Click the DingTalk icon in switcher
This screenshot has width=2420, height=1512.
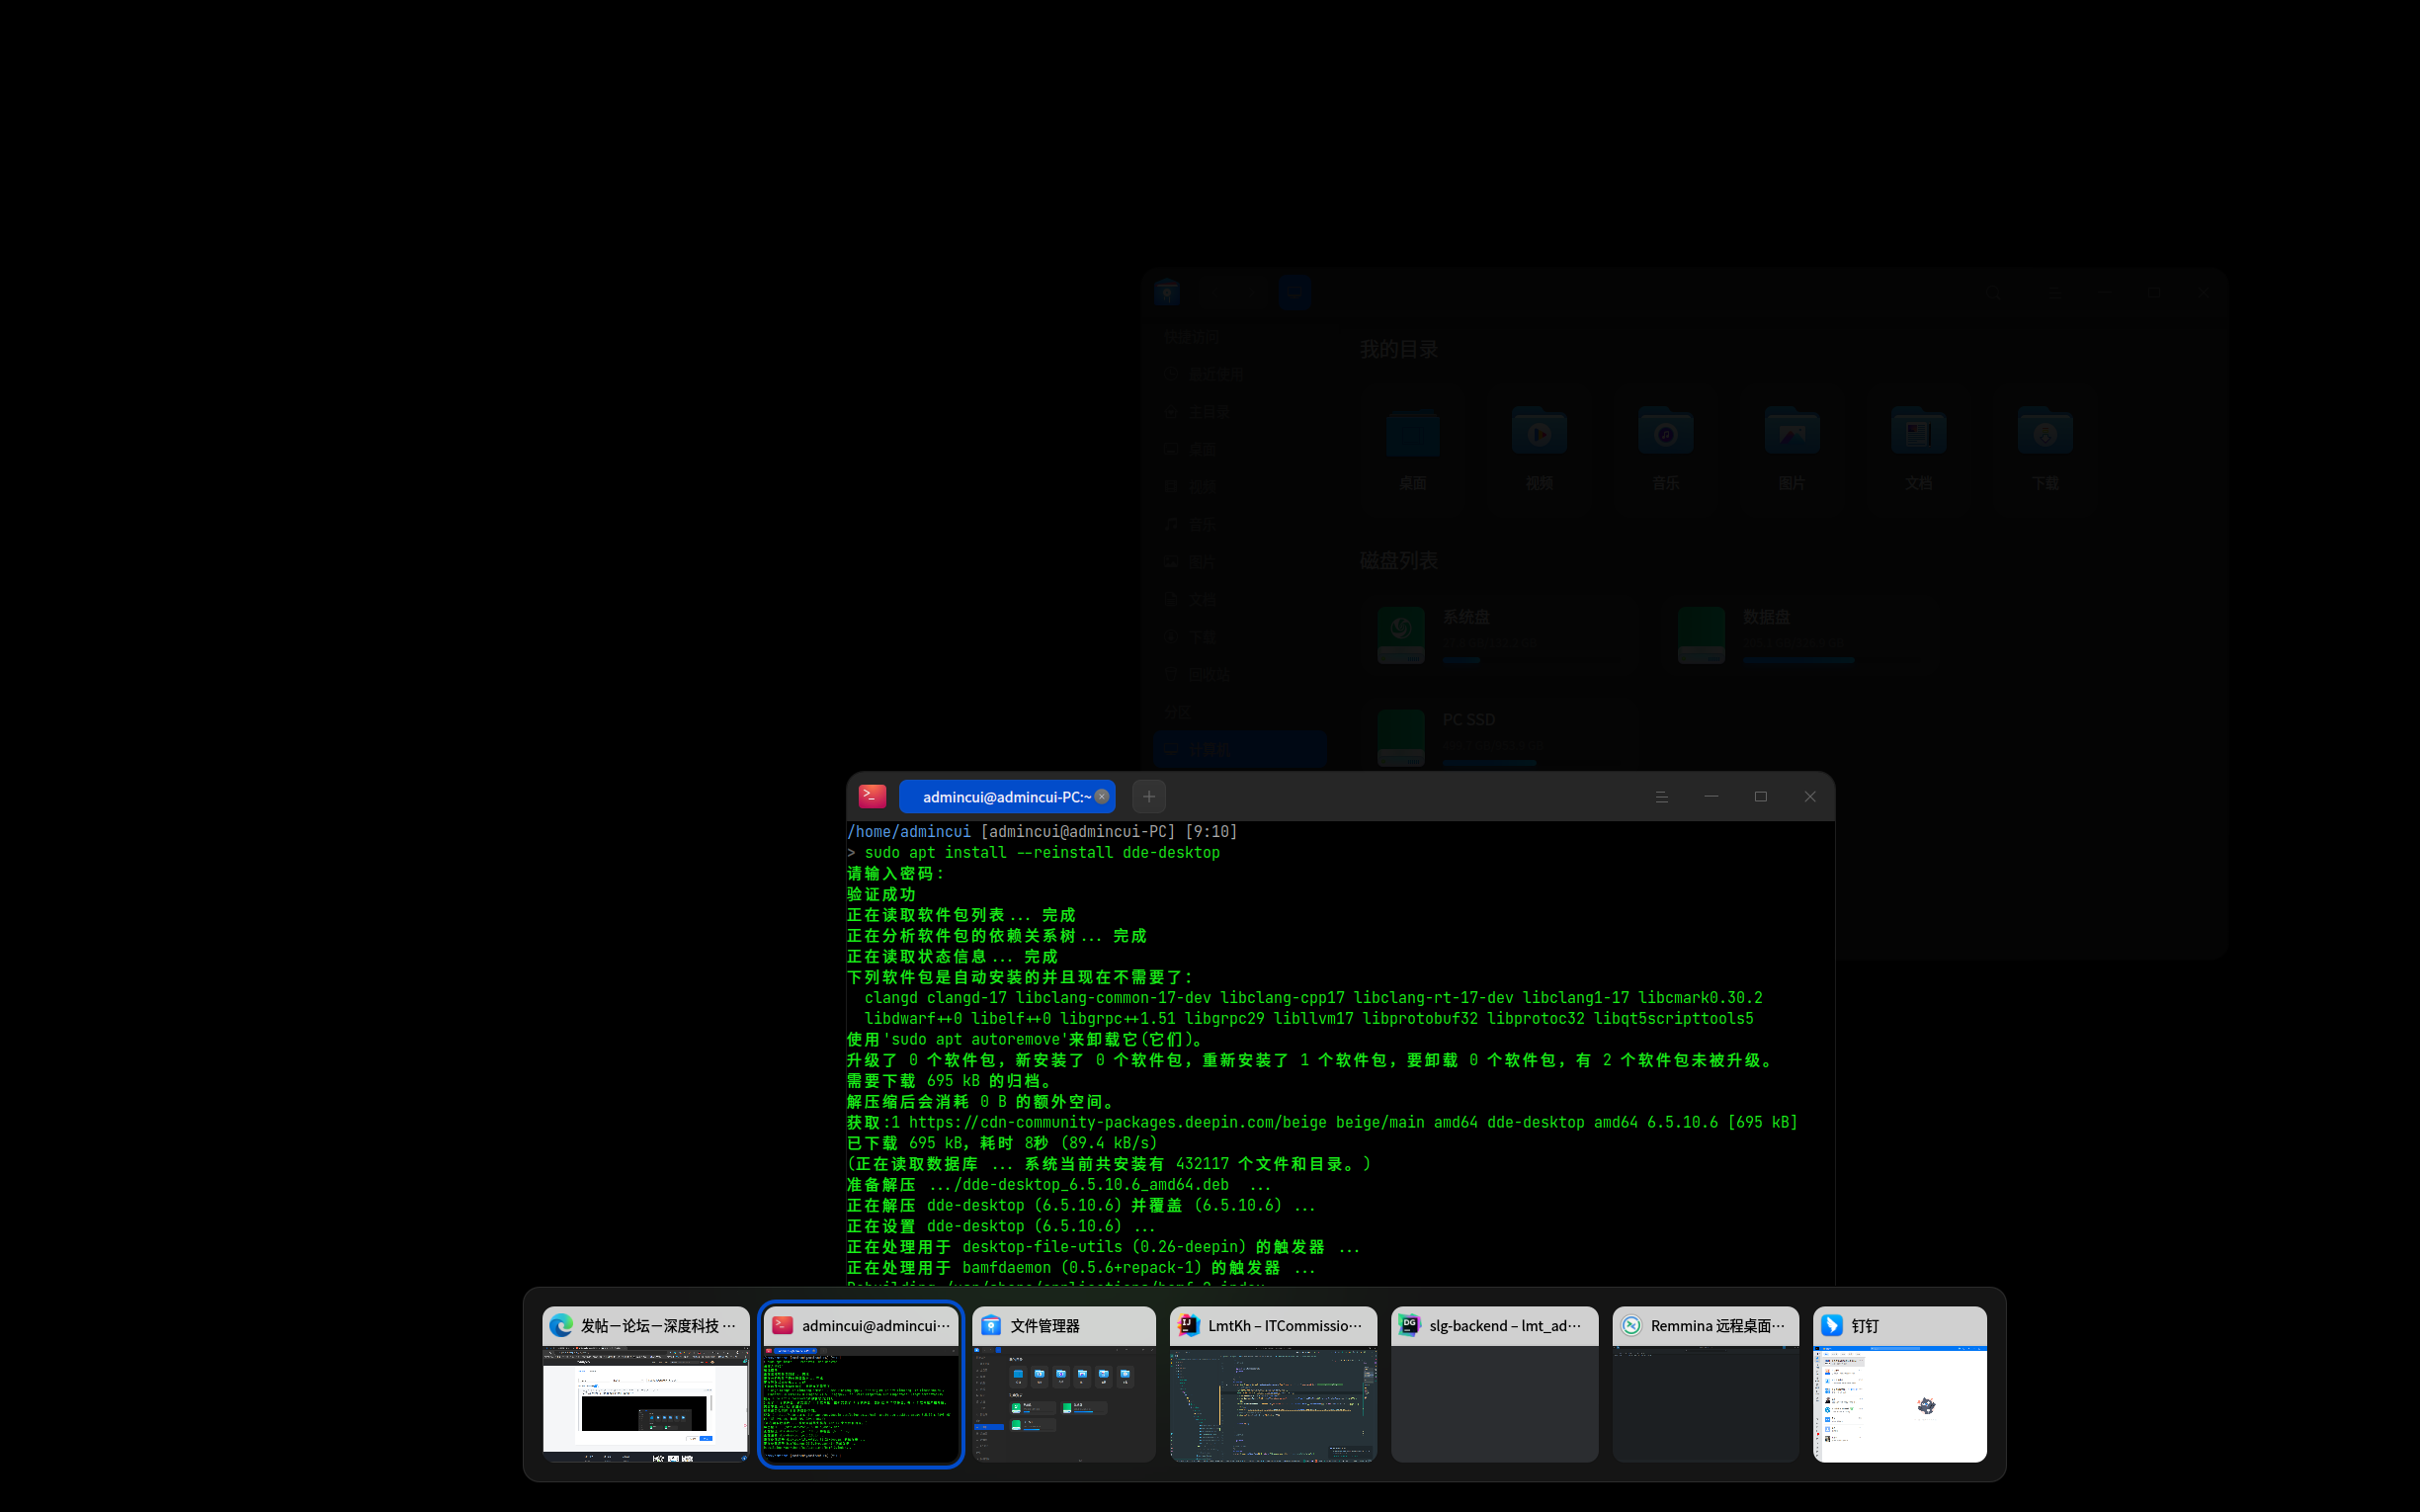1832,1325
